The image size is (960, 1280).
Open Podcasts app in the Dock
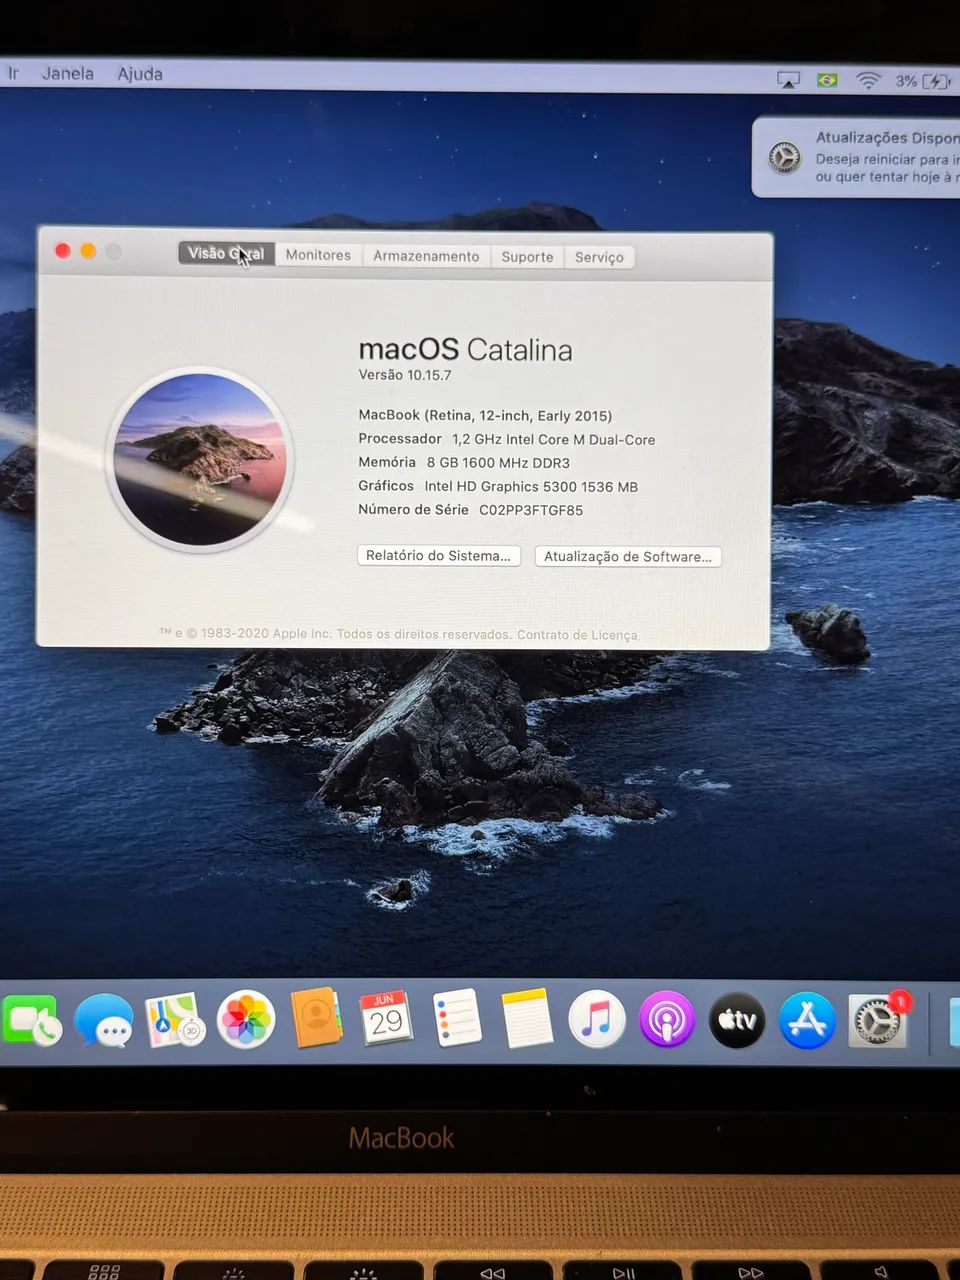pyautogui.click(x=667, y=1020)
